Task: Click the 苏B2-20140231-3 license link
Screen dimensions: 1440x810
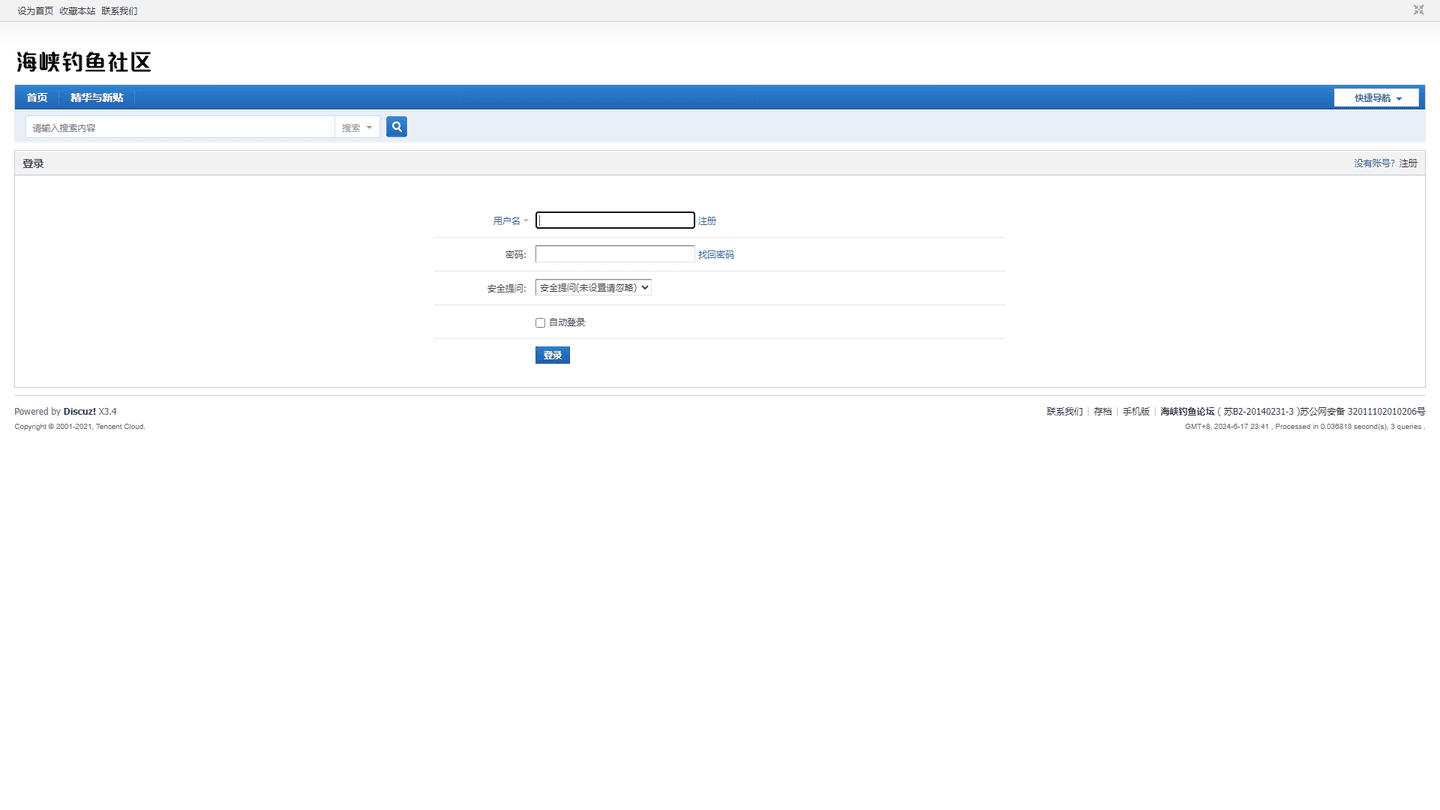Action: 1258,412
